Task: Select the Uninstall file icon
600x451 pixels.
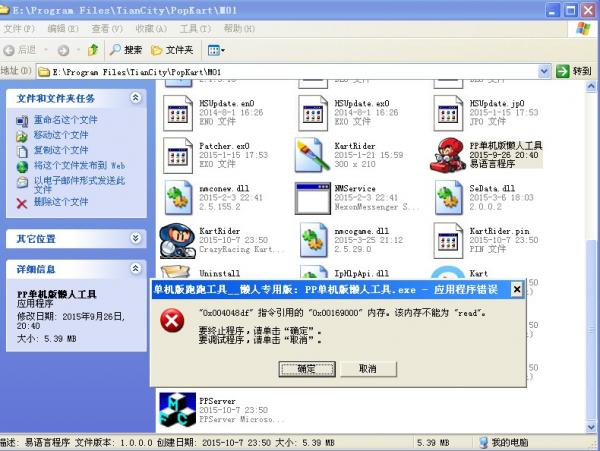Action: pyautogui.click(x=176, y=272)
